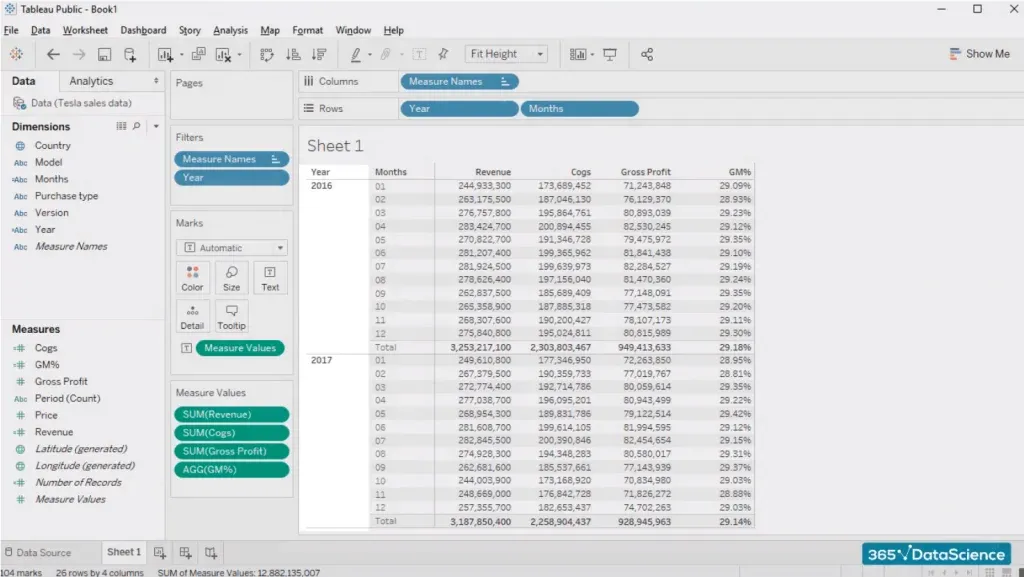Click the Save icon in the toolbar

tap(104, 54)
